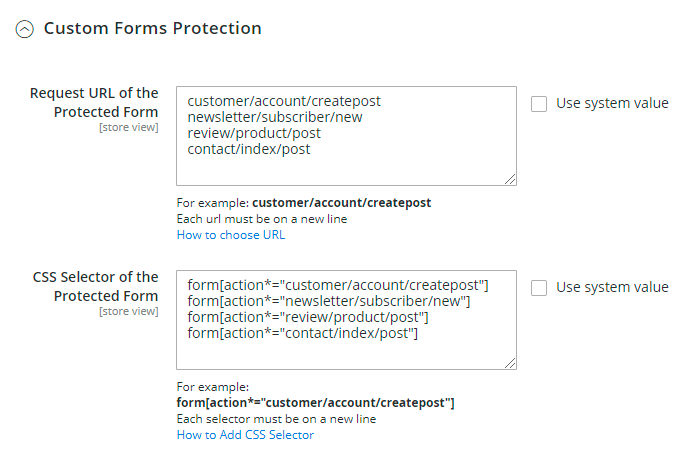Open the How to choose URL link
This screenshot has height=459, width=685.
[230, 235]
